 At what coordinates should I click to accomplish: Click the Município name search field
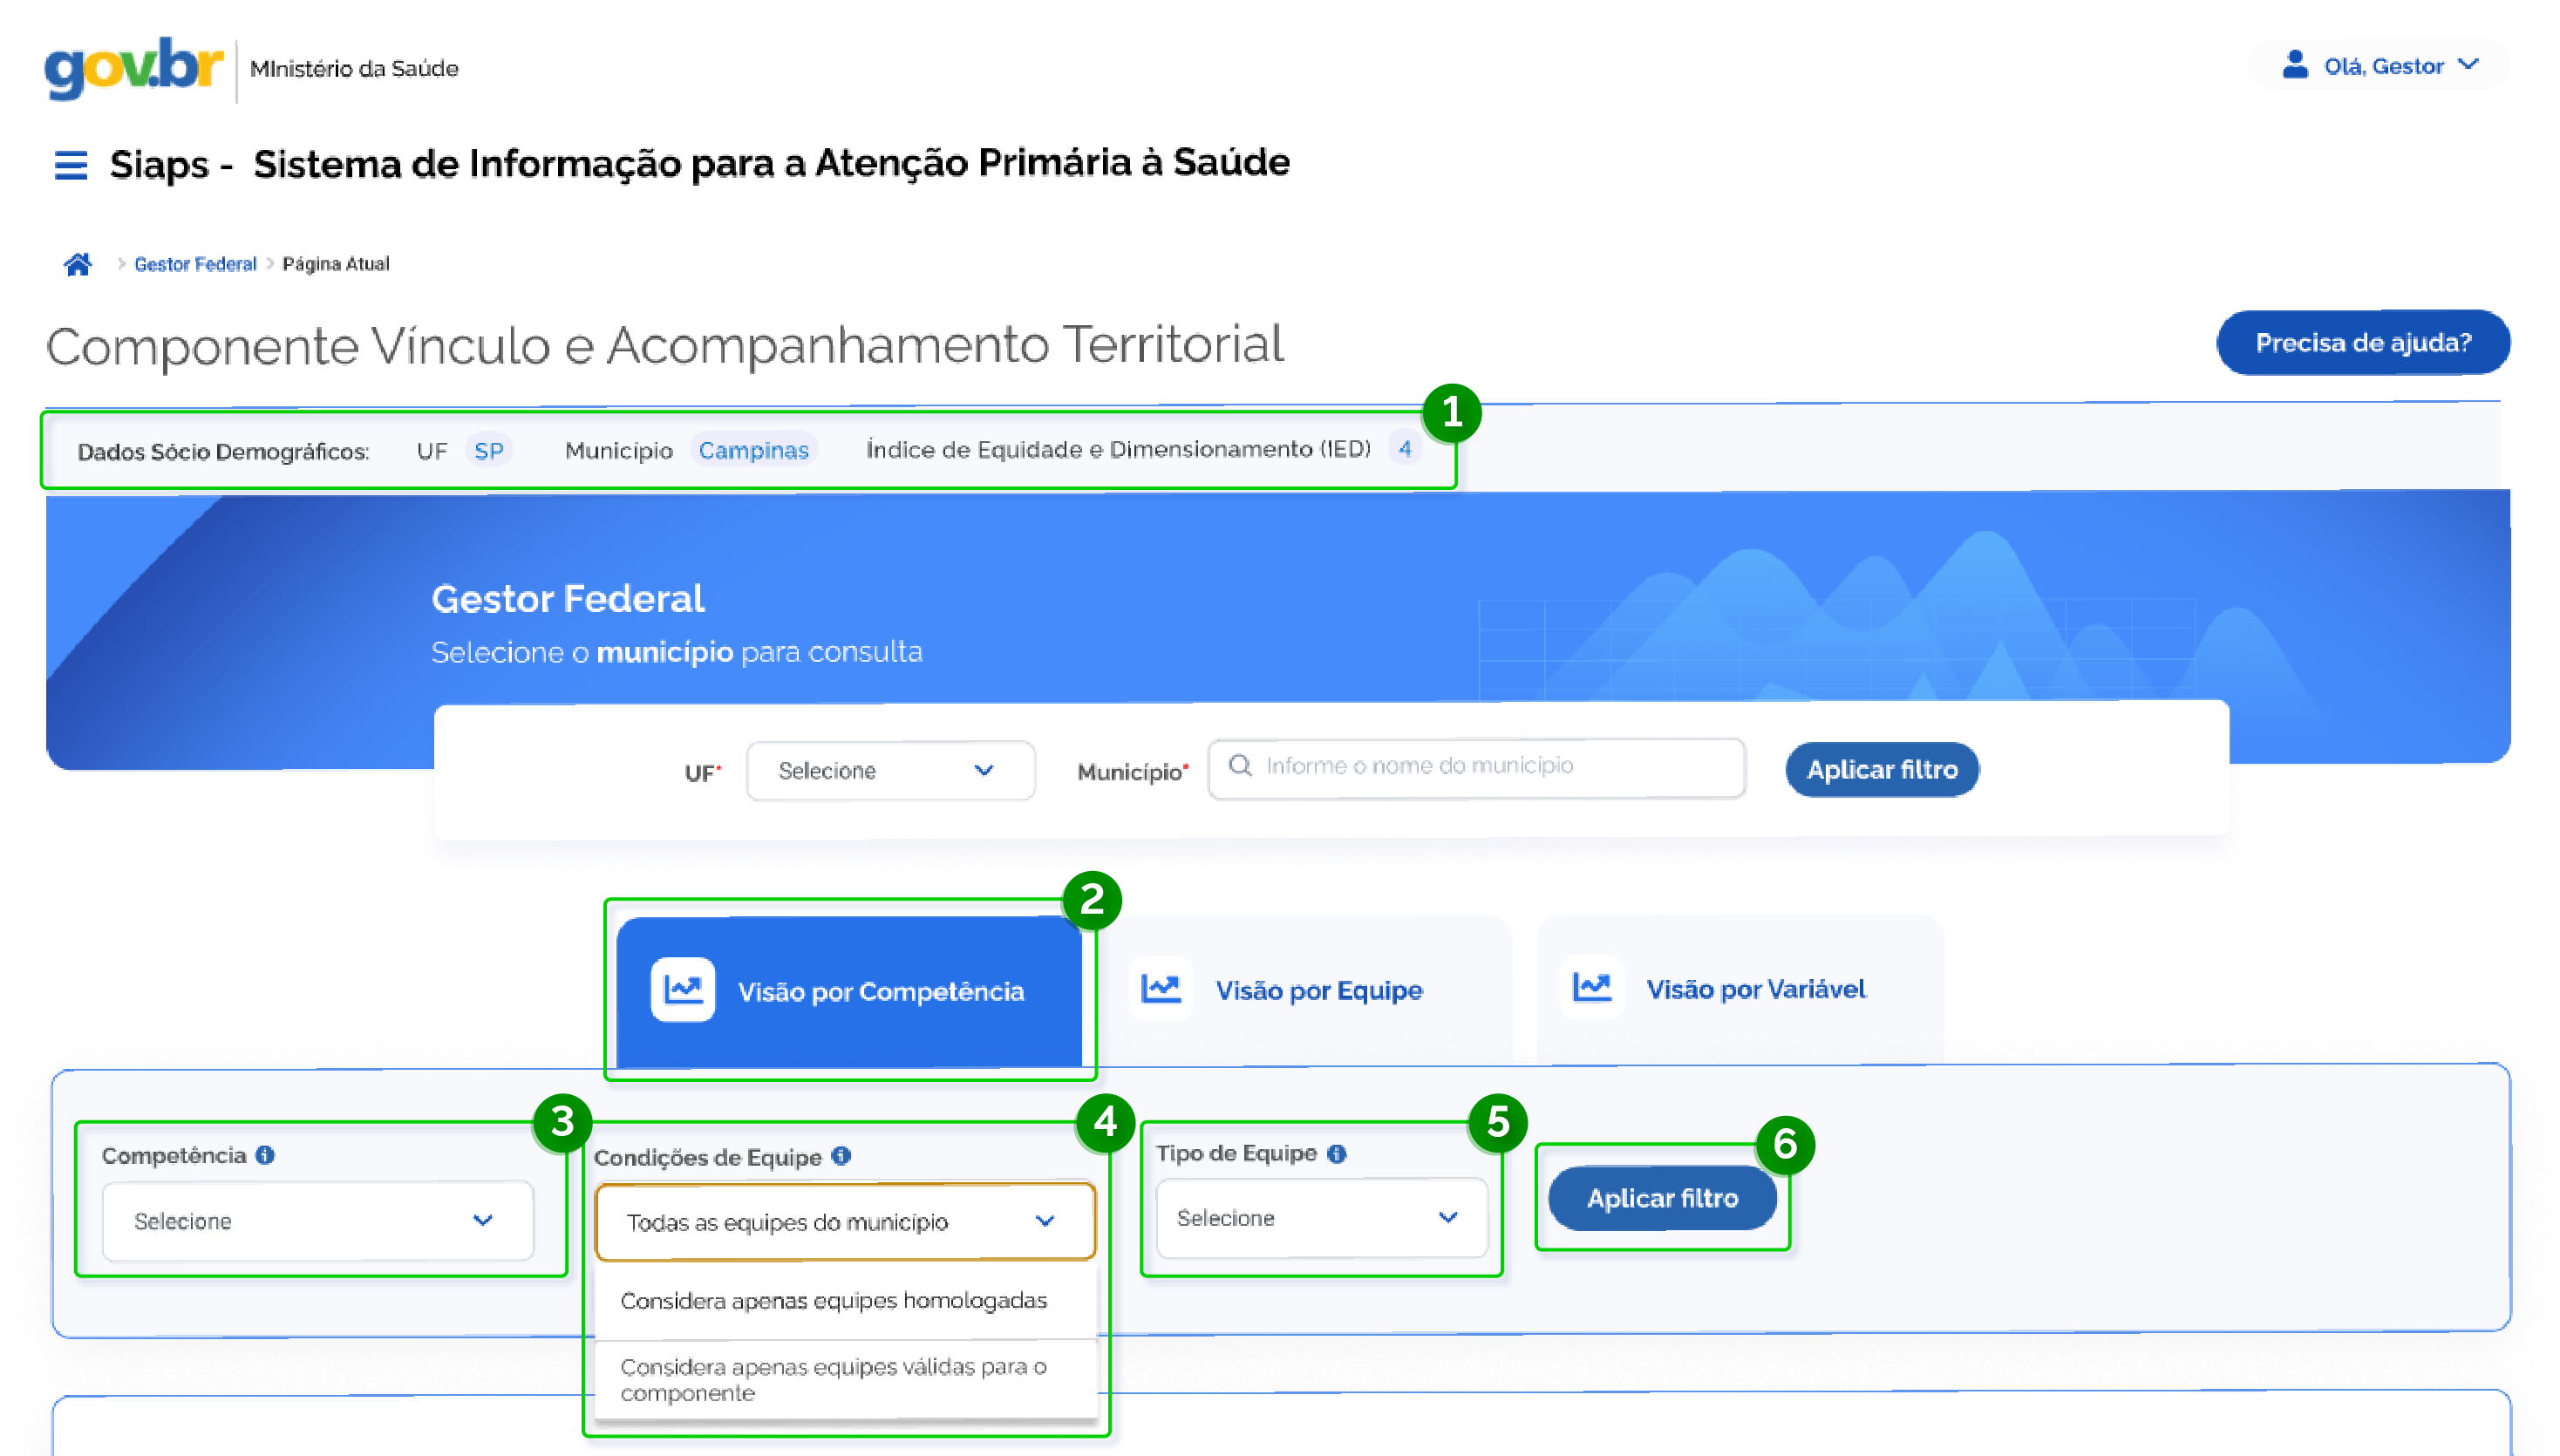coord(1476,767)
